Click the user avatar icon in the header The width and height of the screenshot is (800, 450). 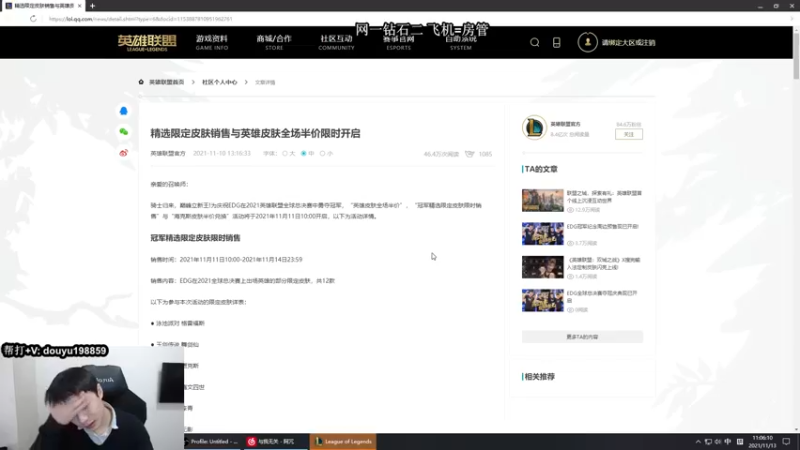587,42
